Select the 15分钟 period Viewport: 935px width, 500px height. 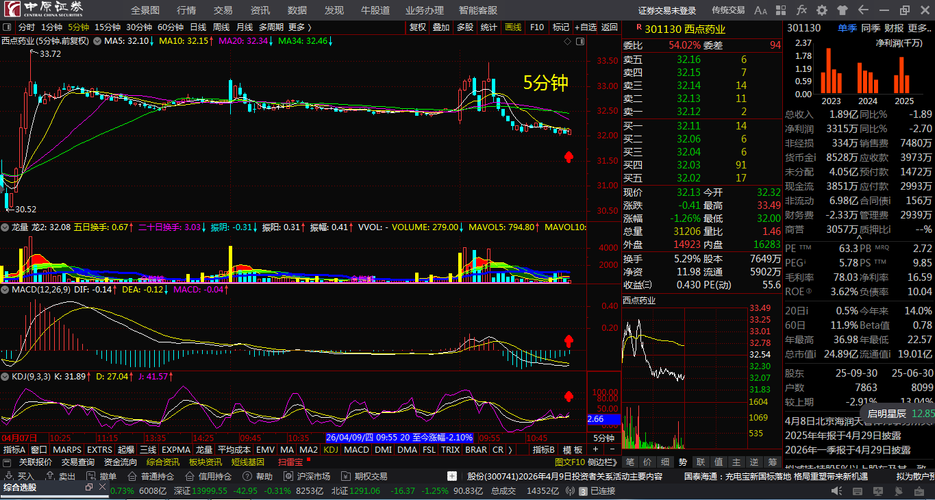point(107,27)
